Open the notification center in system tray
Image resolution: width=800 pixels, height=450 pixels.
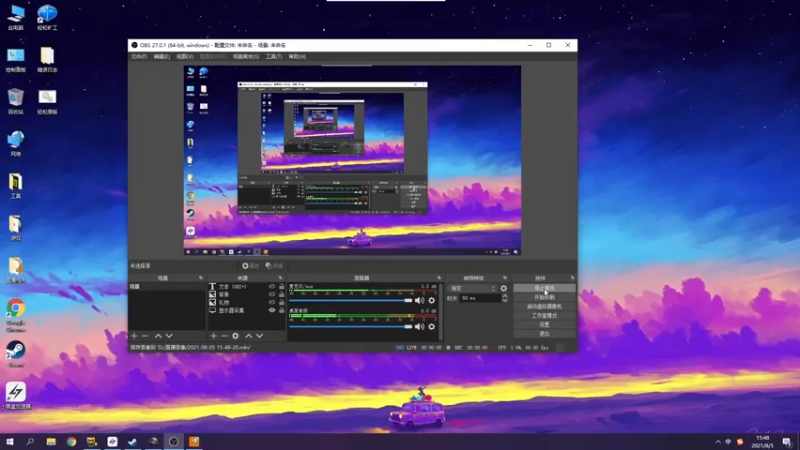pos(787,441)
